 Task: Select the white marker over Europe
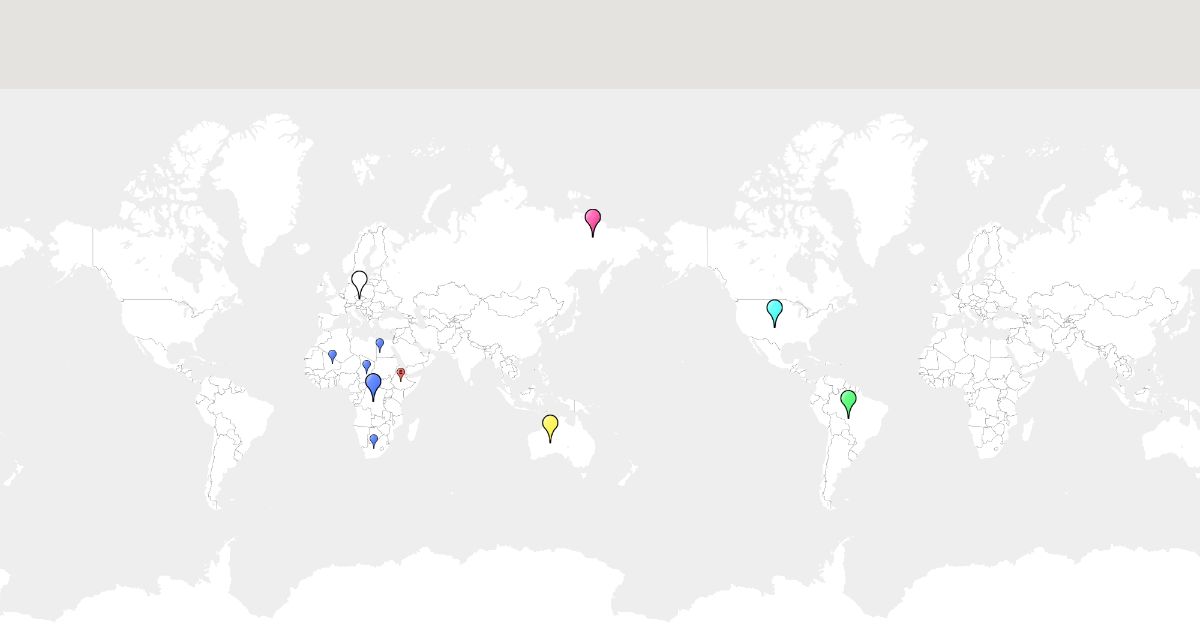point(359,284)
